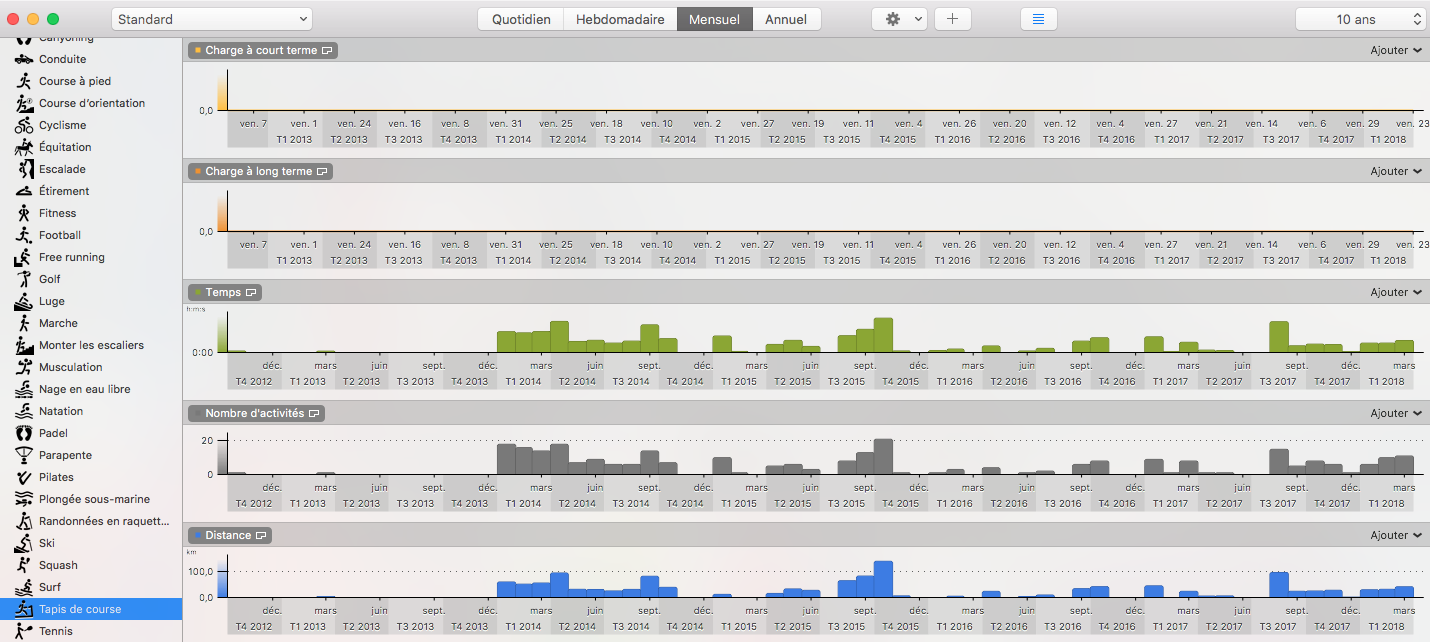Choose the Escalade climbing icon
This screenshot has width=1430, height=642.
coord(24,169)
